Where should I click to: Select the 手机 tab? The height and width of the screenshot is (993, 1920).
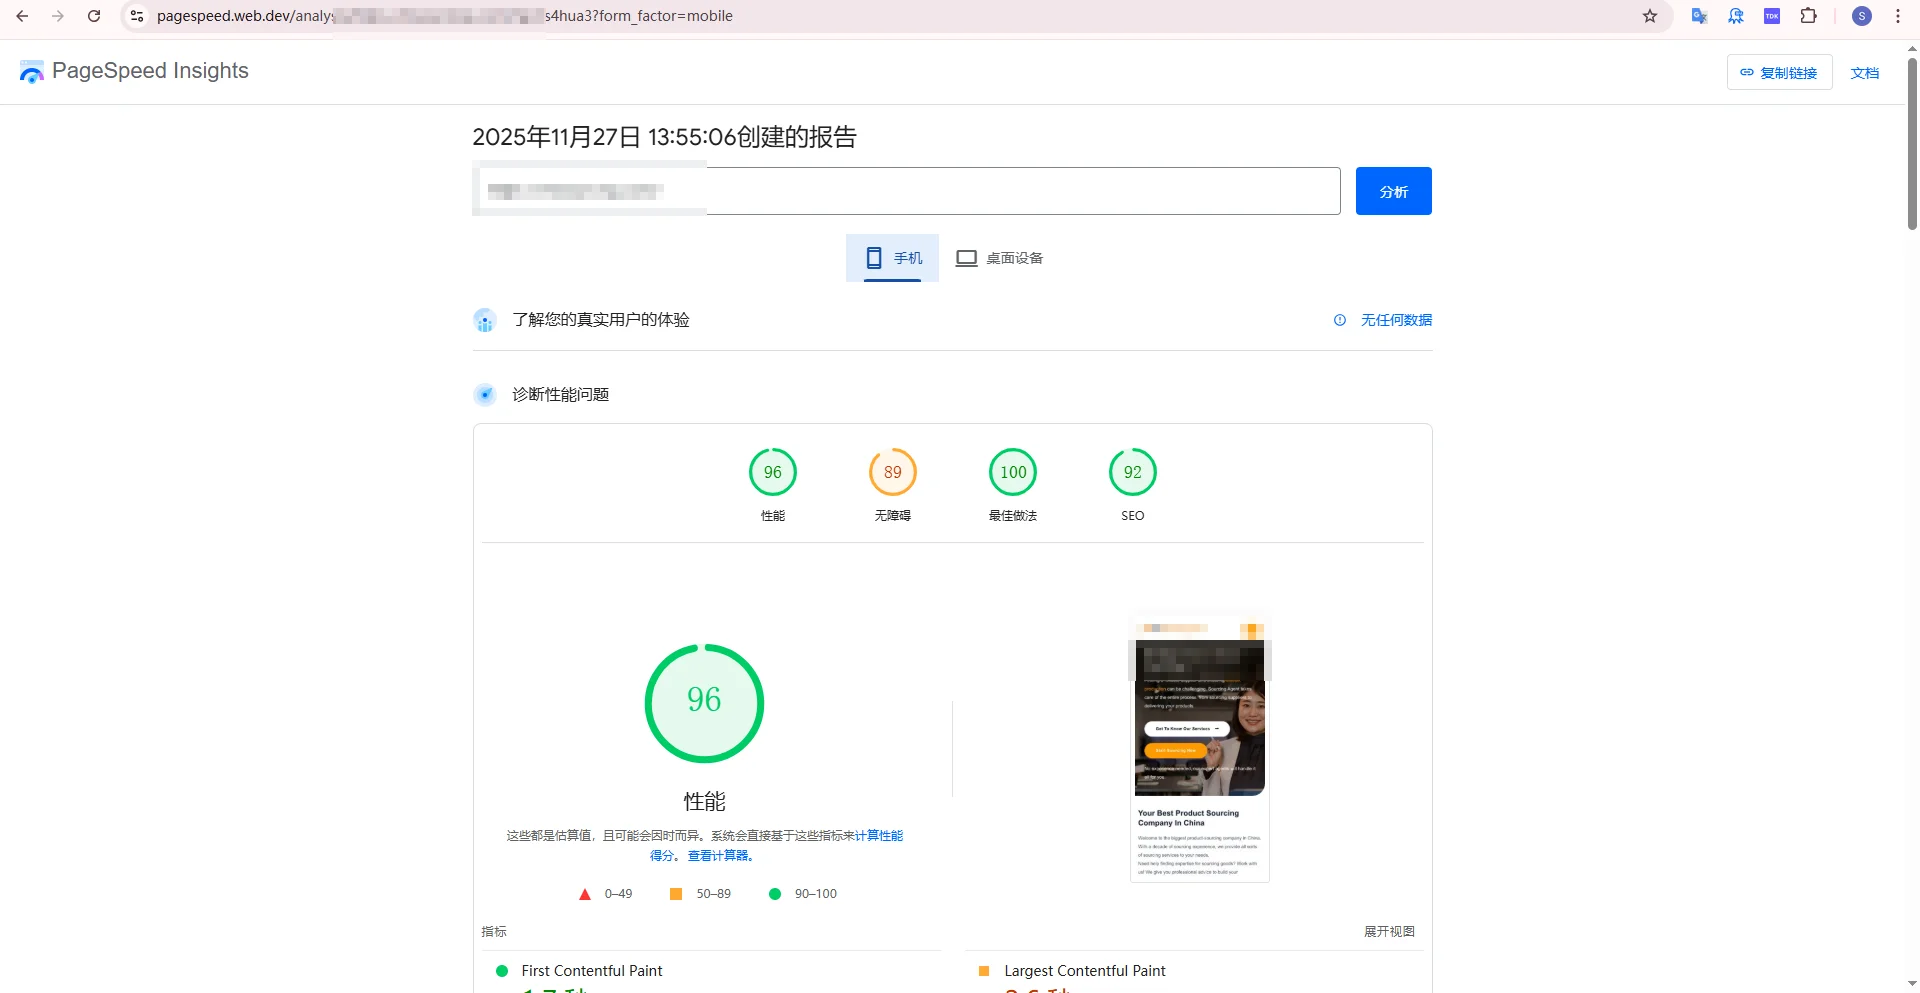click(x=892, y=258)
